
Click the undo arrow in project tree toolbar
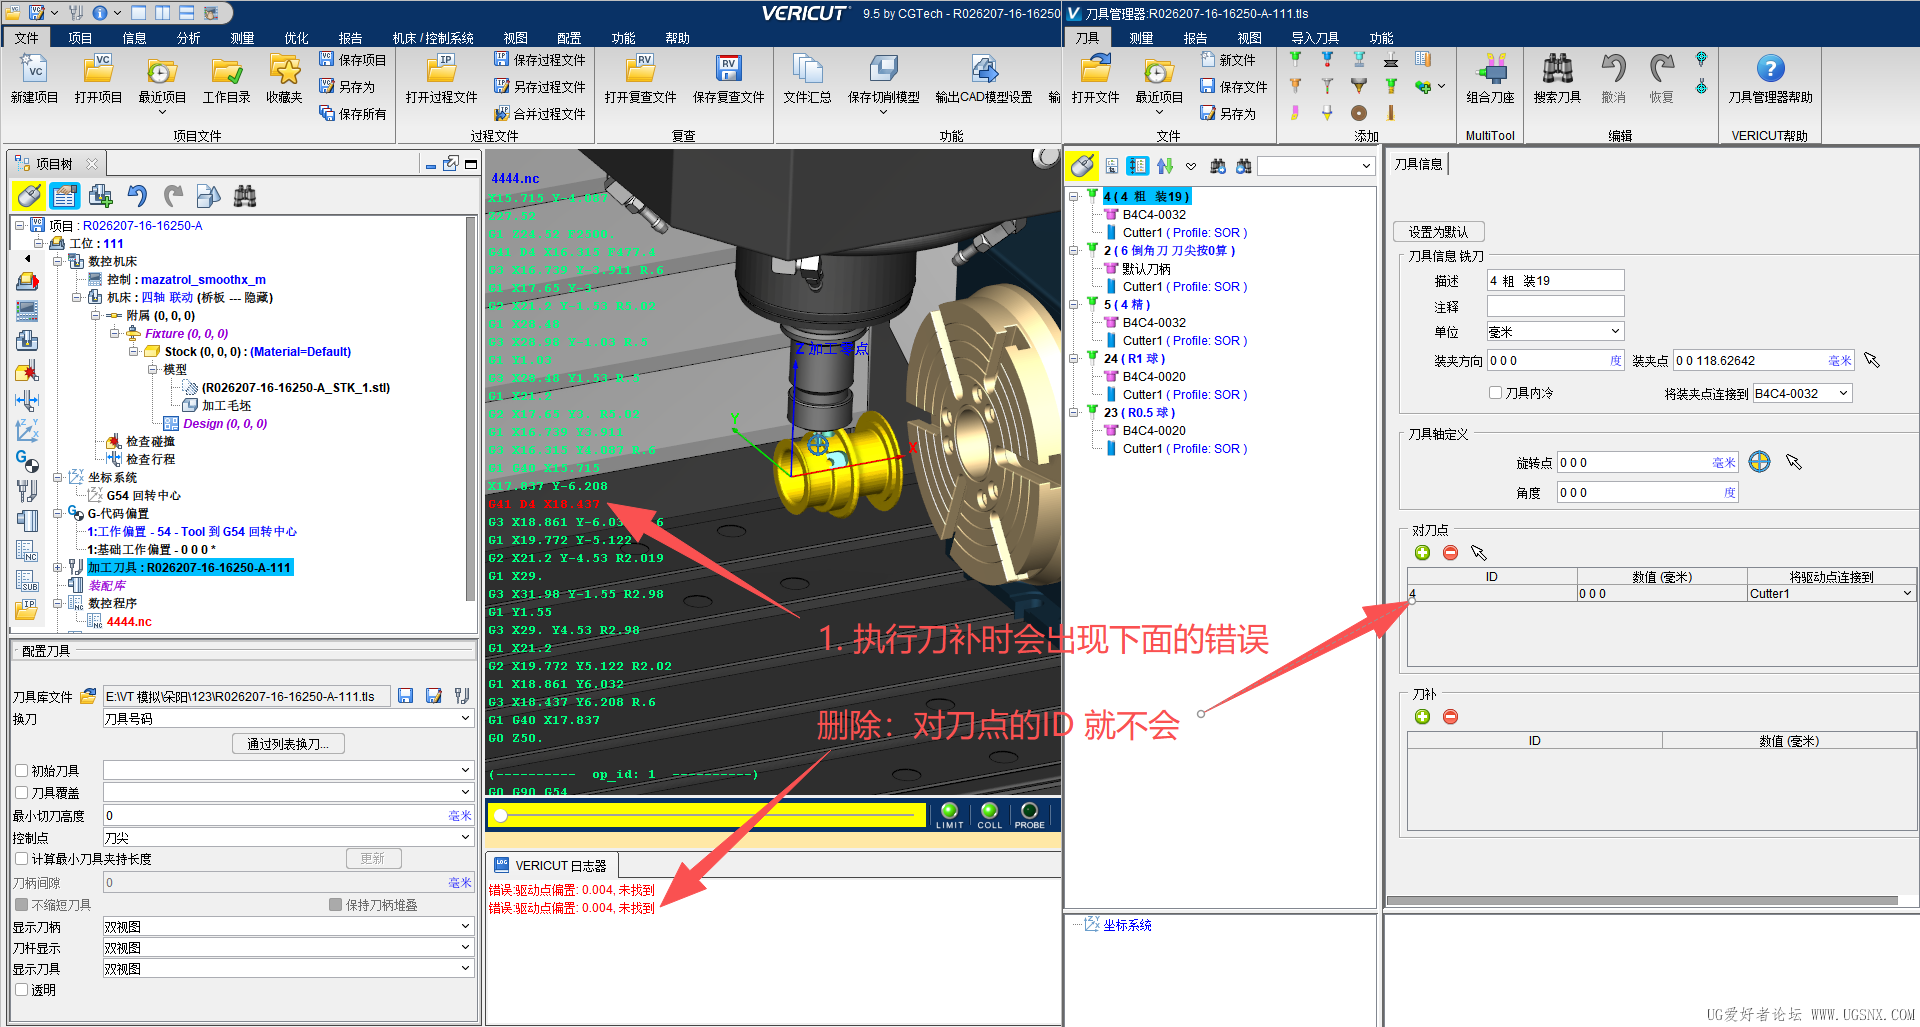137,195
